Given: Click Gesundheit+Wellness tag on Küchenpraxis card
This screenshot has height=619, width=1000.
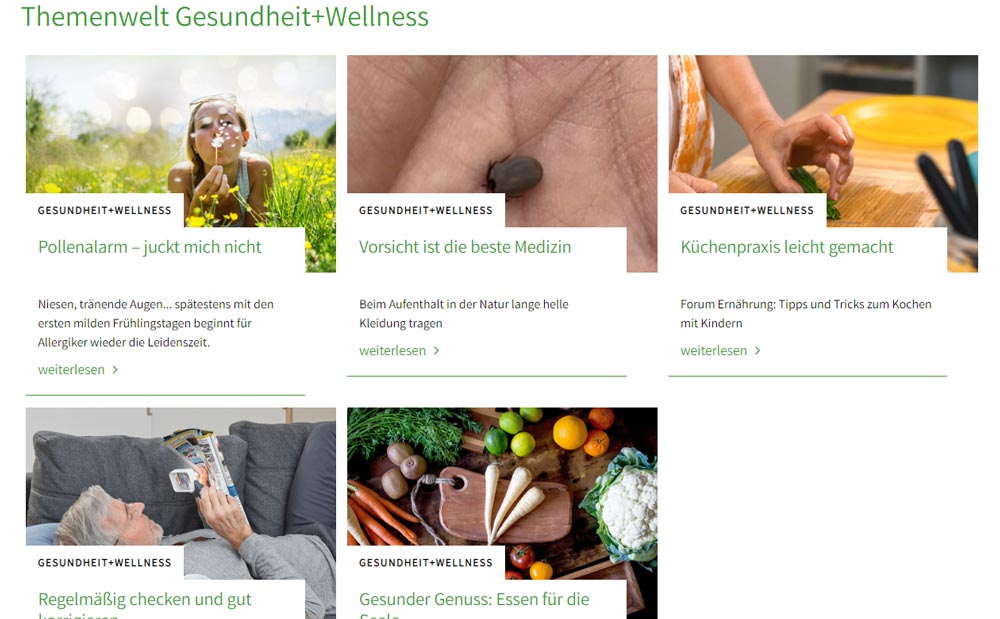Looking at the screenshot, I should 747,210.
